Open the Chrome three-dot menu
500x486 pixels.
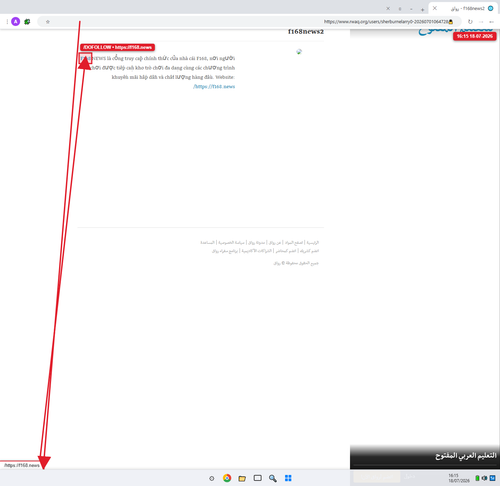(7, 22)
